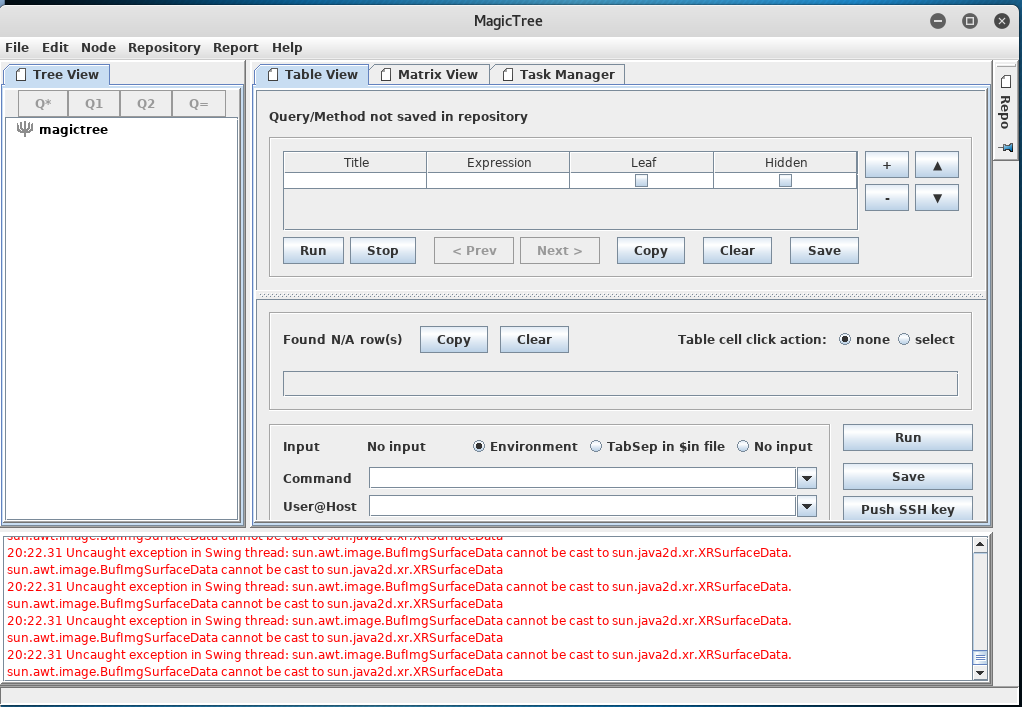Click the < Prev button
This screenshot has width=1022, height=707.
pos(474,250)
